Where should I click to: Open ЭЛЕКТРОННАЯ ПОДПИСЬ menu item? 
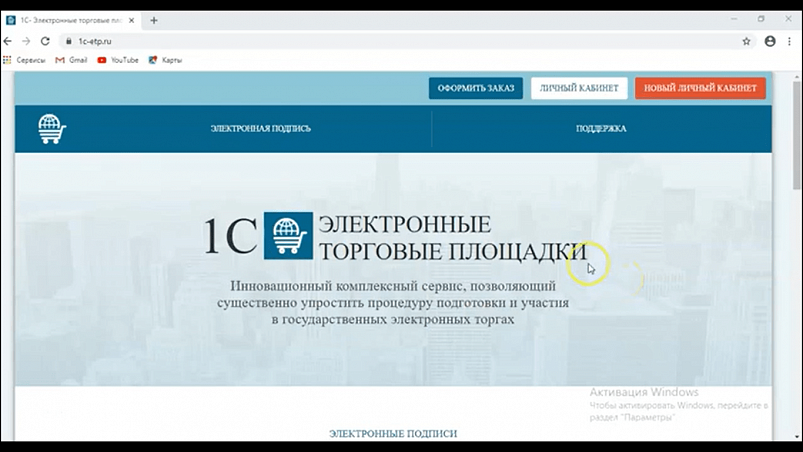tap(261, 128)
